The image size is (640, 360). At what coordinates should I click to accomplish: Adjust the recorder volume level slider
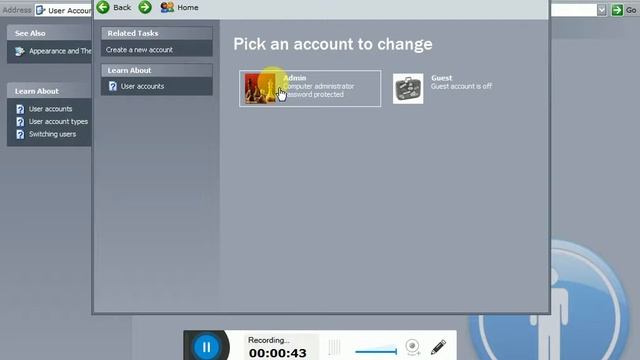pos(376,351)
